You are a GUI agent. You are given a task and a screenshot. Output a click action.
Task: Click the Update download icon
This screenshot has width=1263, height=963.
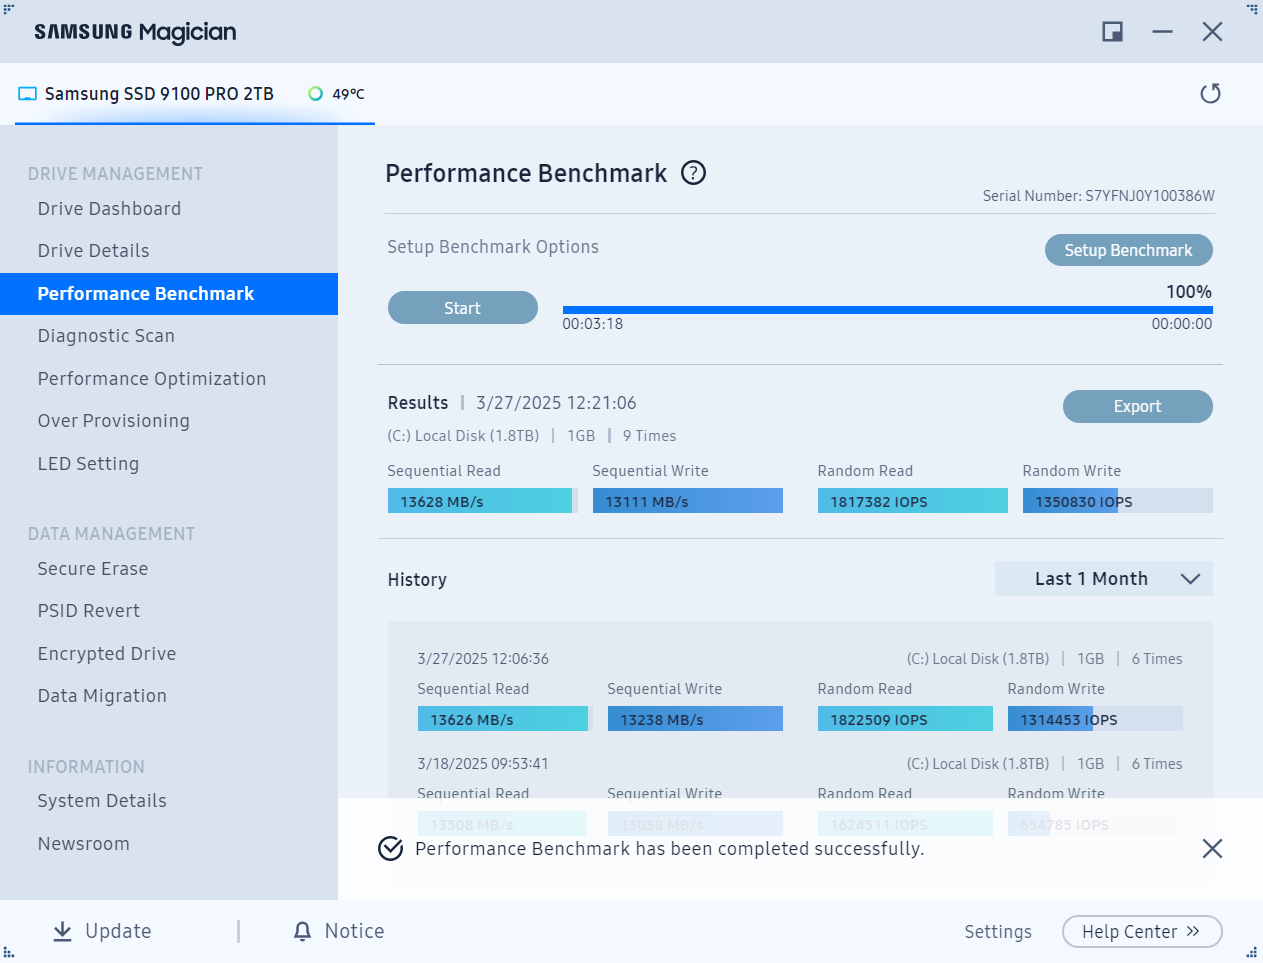tap(62, 931)
